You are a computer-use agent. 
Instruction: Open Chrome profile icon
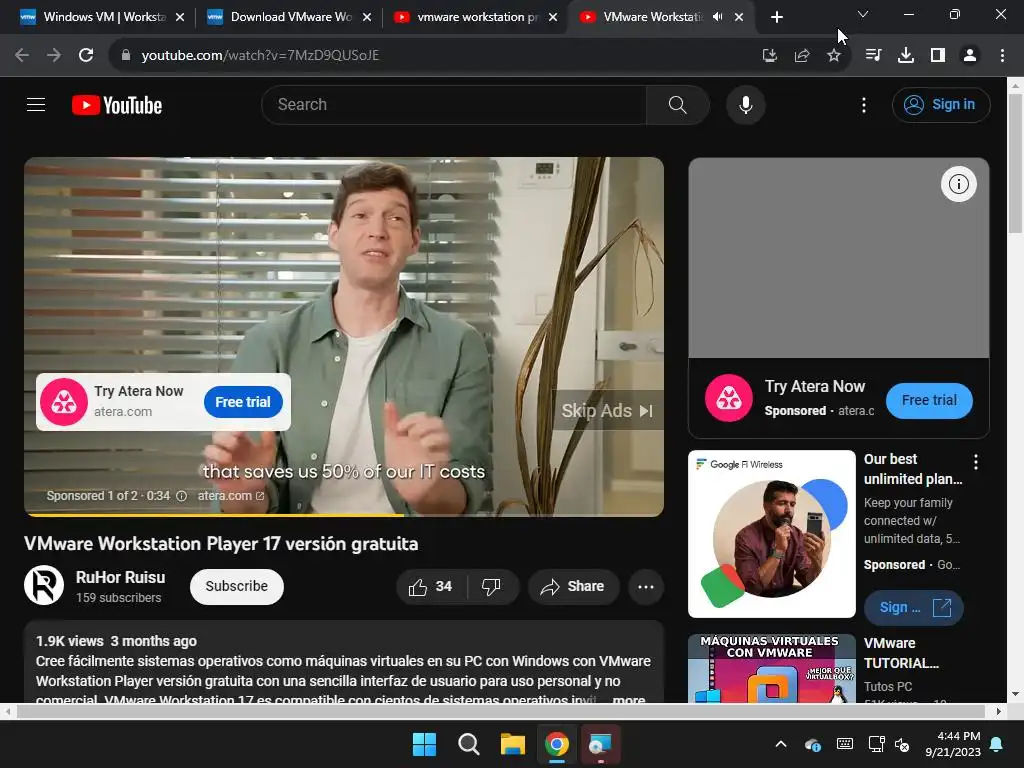coord(970,55)
